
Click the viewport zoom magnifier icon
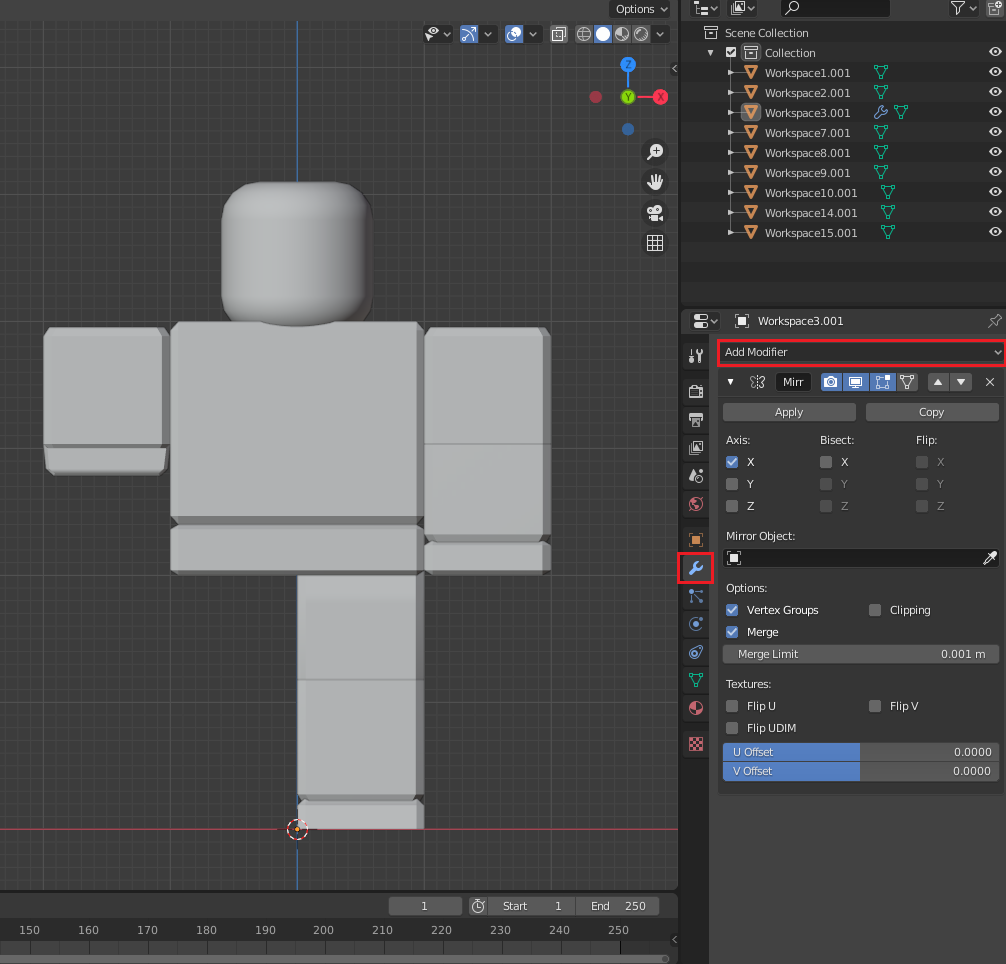pyautogui.click(x=654, y=152)
